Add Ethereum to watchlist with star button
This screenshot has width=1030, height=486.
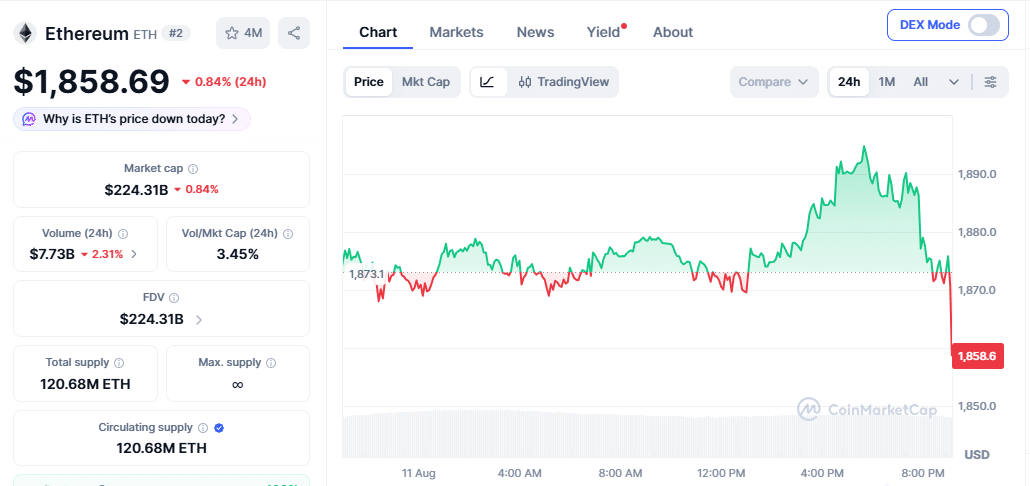click(x=243, y=33)
